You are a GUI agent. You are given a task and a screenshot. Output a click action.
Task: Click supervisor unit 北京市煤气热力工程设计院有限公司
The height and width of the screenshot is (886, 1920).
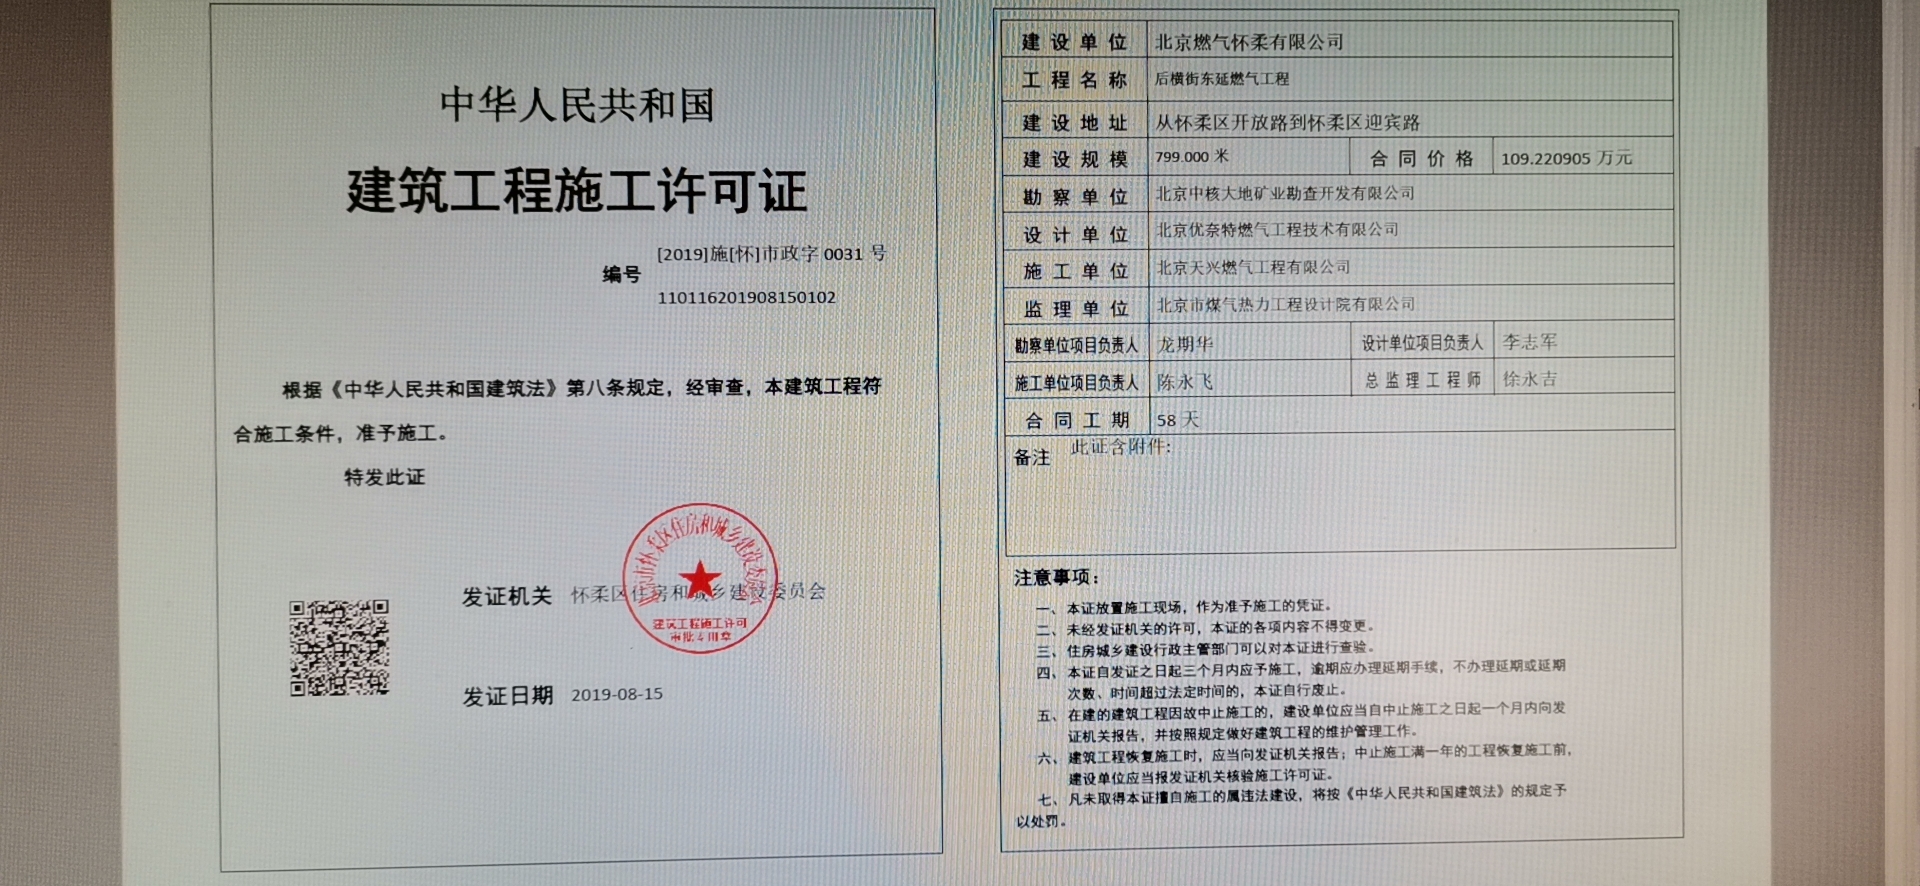click(1285, 304)
